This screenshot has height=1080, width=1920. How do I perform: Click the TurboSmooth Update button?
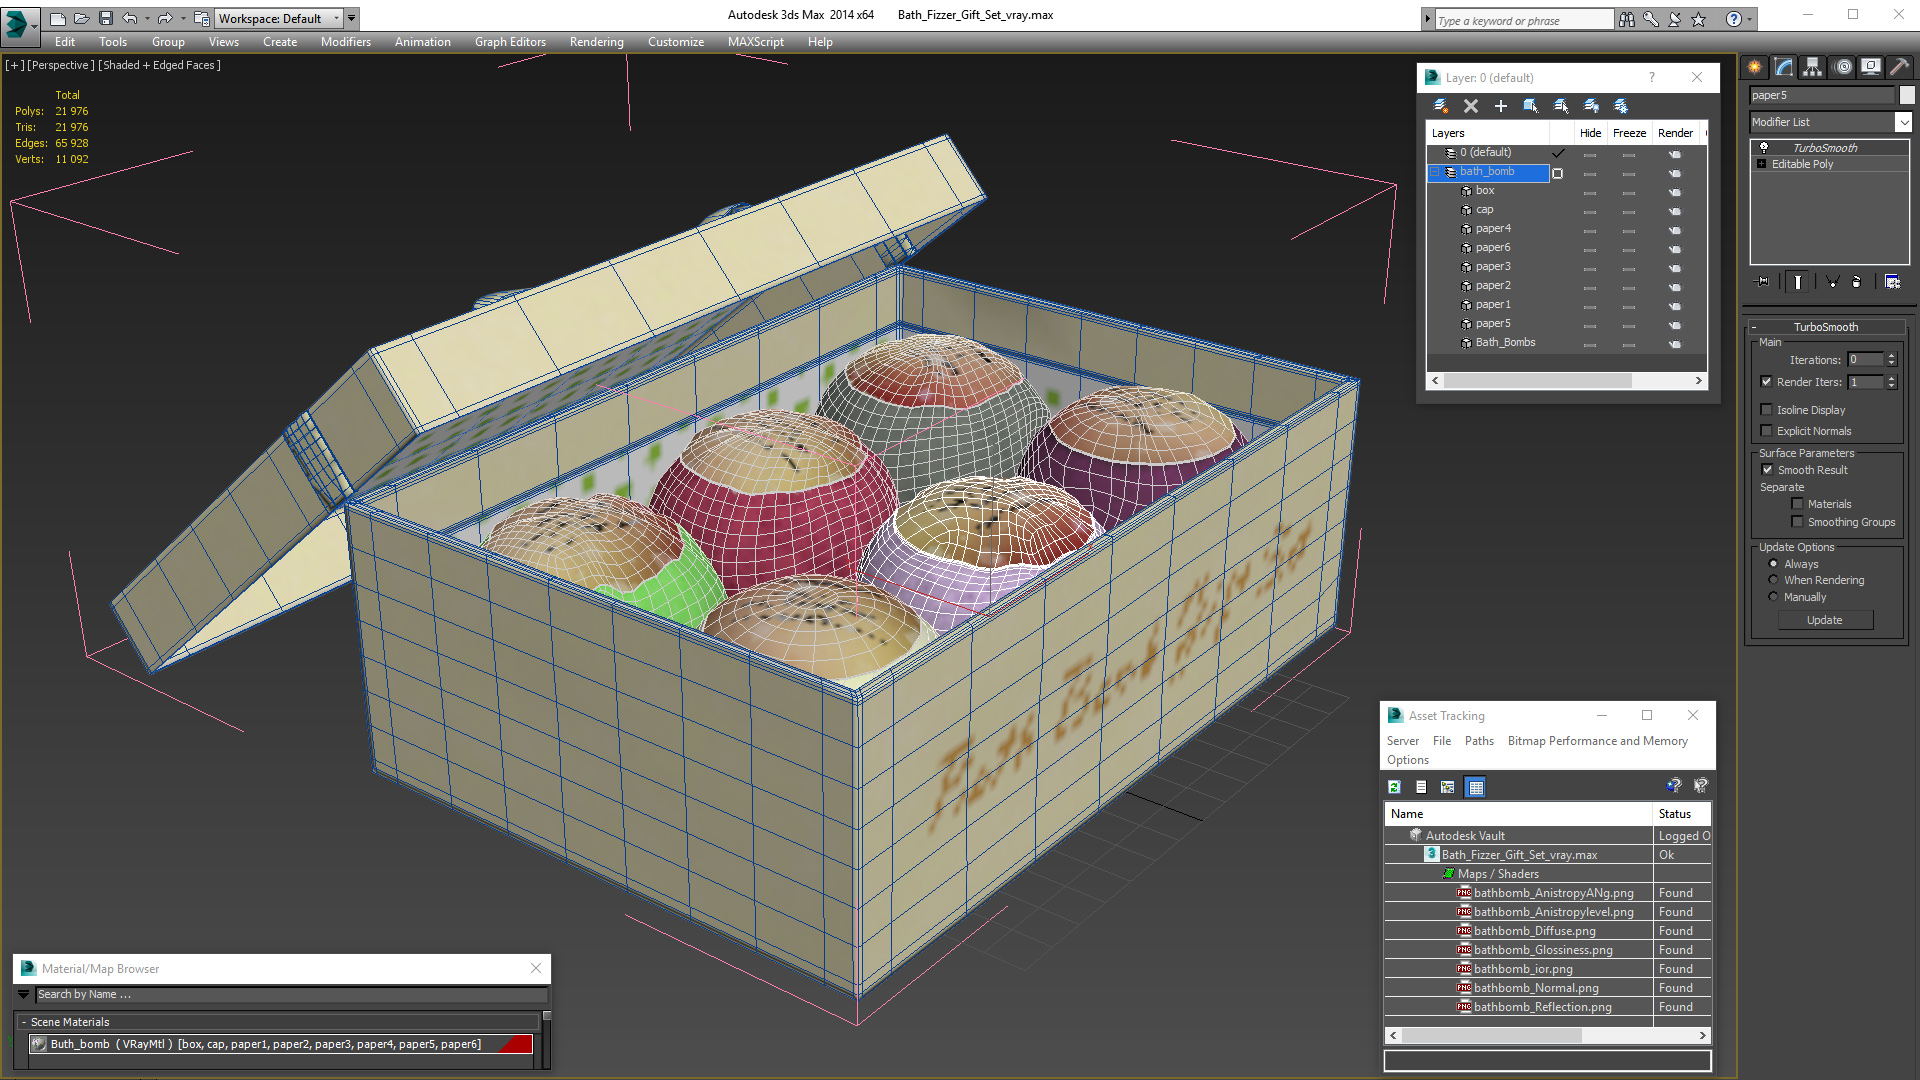pos(1824,620)
